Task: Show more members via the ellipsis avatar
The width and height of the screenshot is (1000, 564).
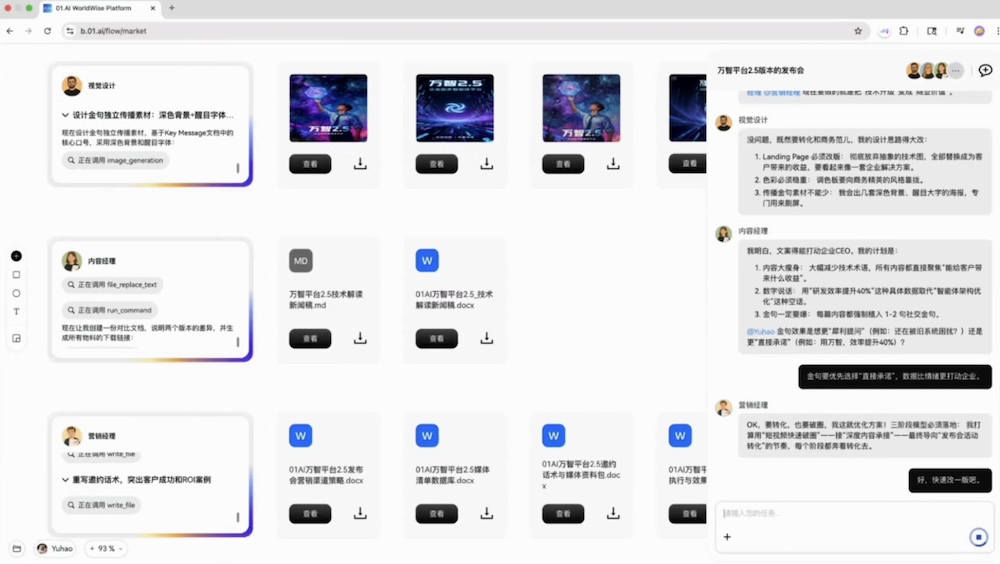Action: [x=956, y=70]
